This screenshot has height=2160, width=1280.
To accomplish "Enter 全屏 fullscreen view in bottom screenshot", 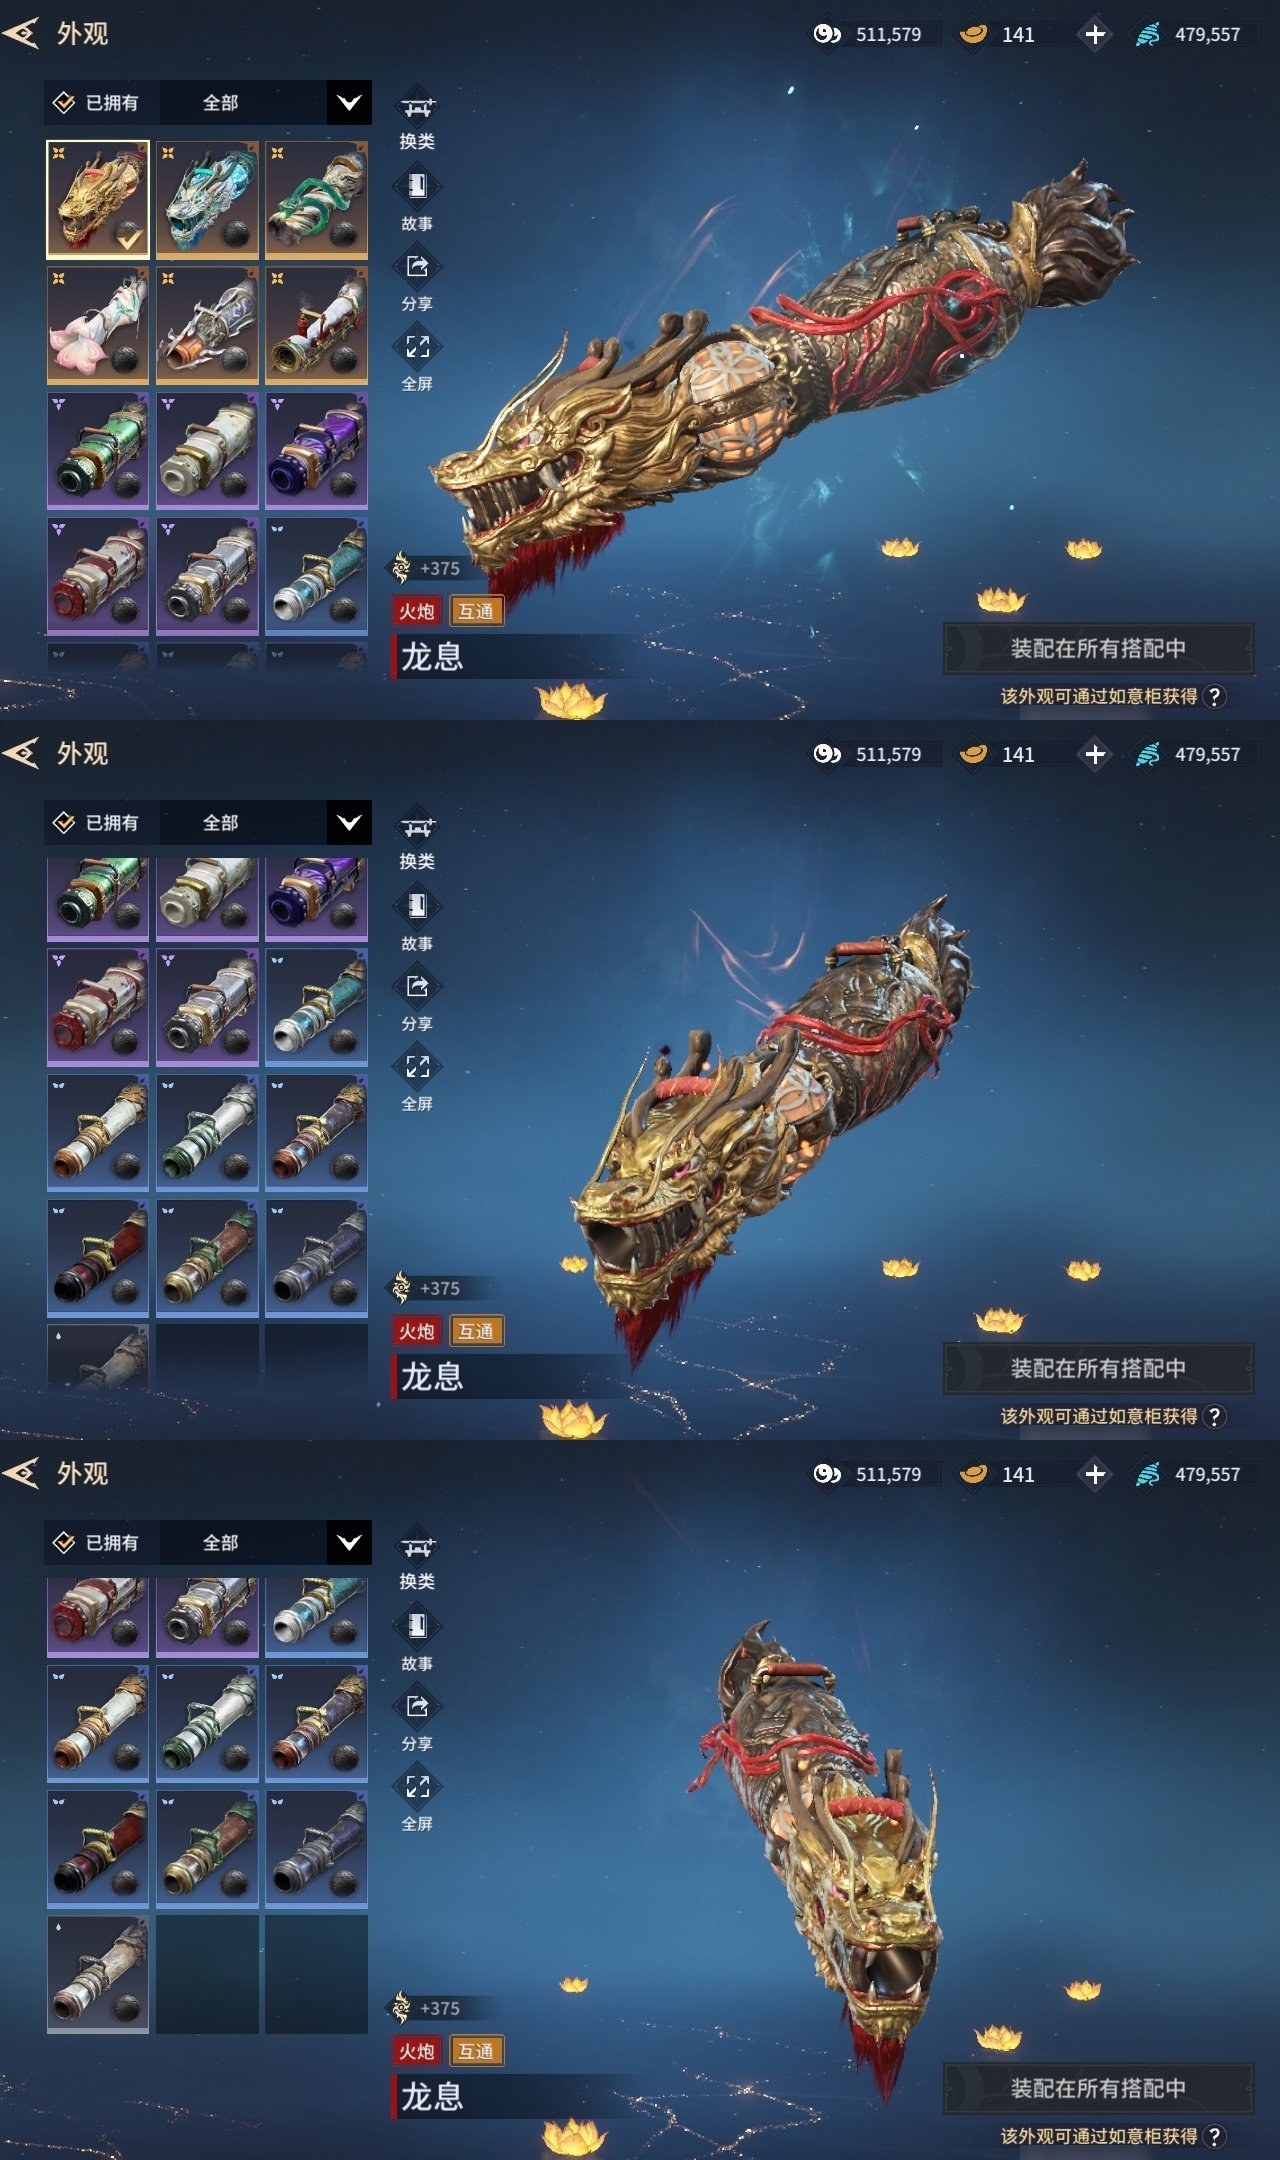I will pyautogui.click(x=417, y=1800).
